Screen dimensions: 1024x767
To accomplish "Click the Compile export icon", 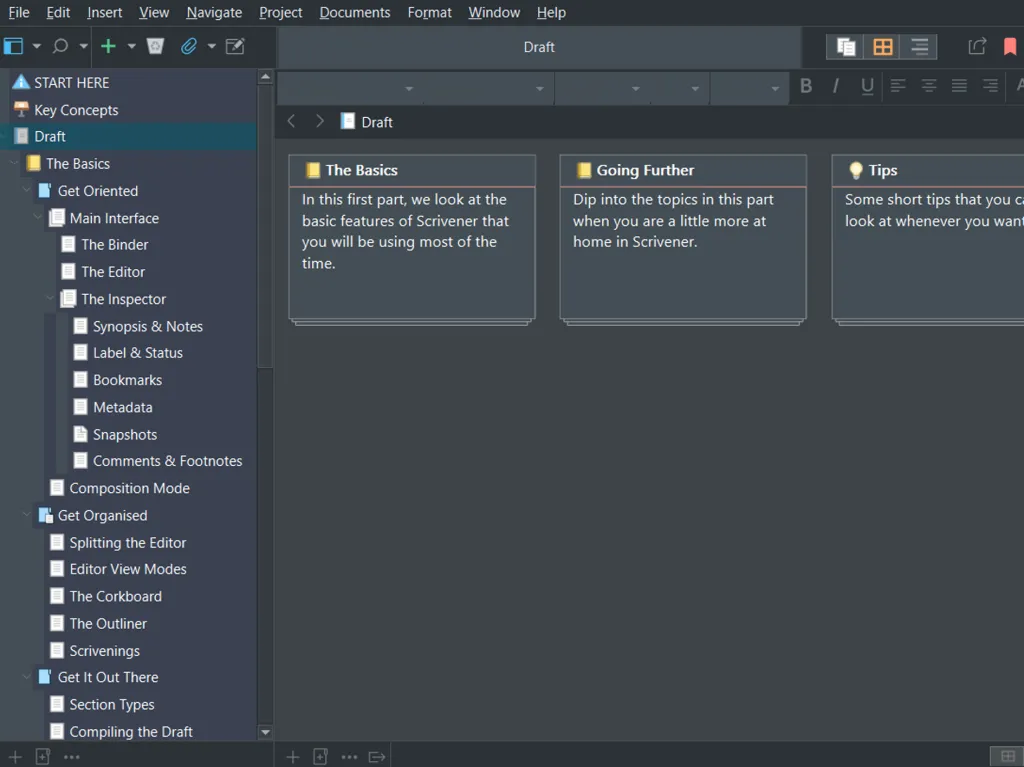I will click(977, 46).
